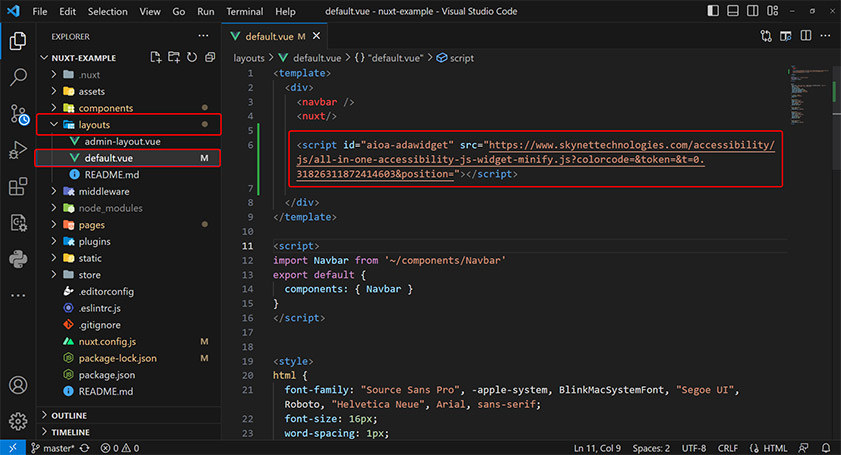
Task: Open the Extensions view
Action: point(18,187)
